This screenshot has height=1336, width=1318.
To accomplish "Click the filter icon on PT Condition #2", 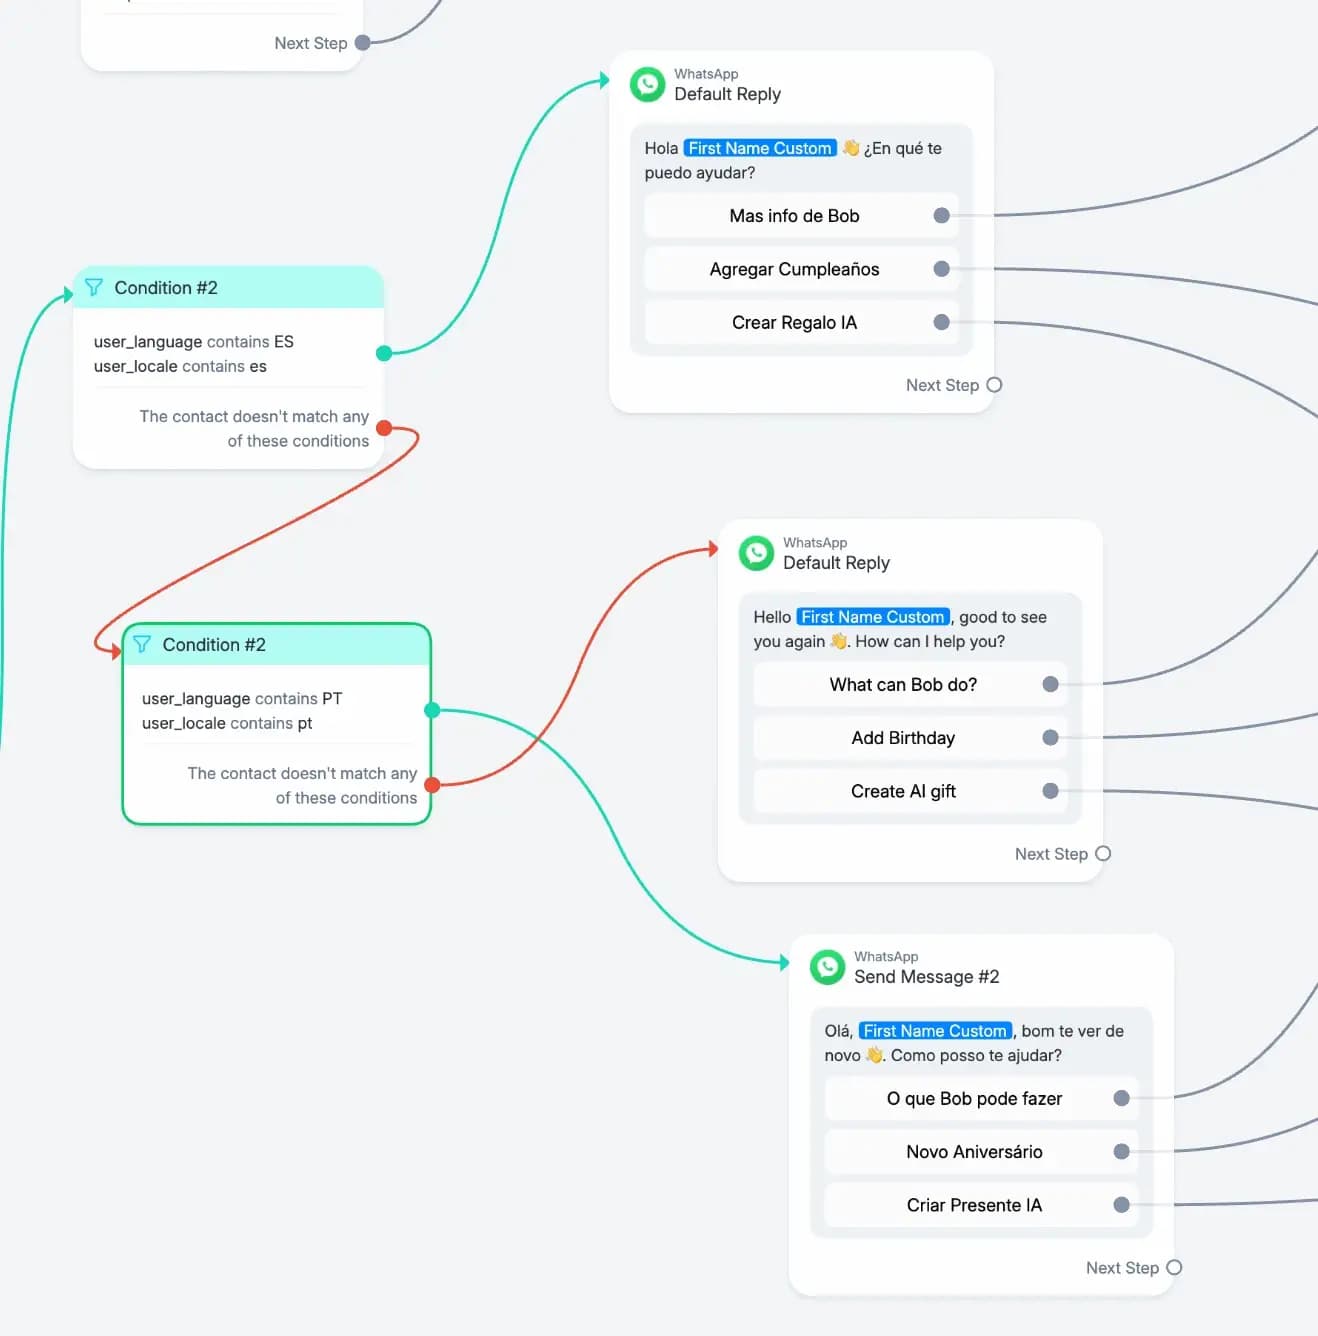I will (142, 645).
